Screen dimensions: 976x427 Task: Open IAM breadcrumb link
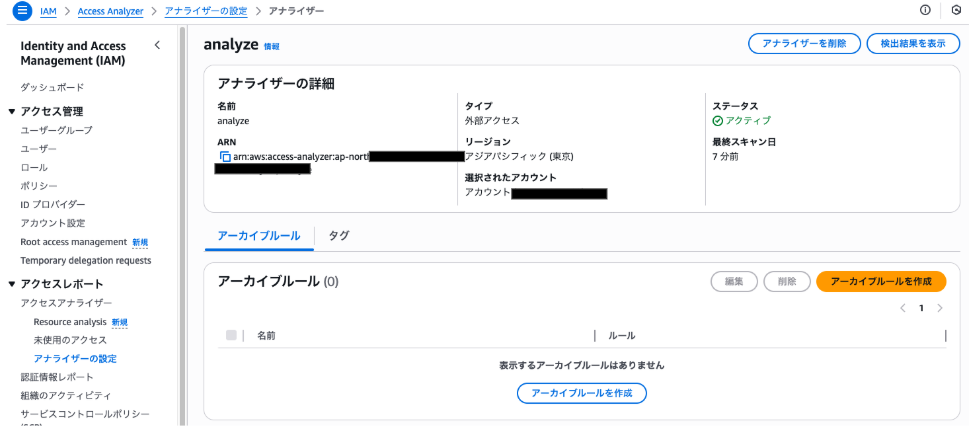[48, 10]
